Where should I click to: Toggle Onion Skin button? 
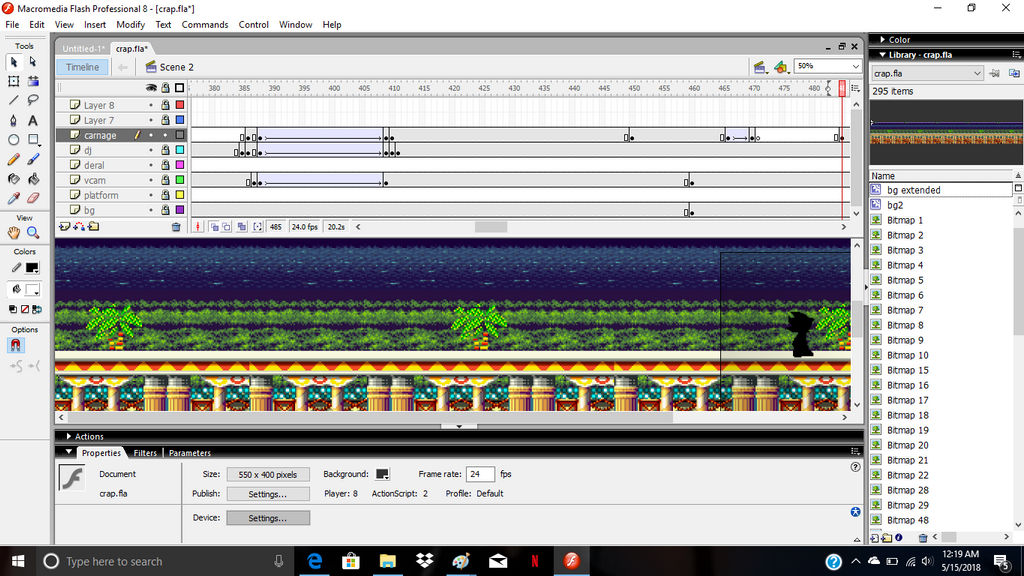coord(214,227)
